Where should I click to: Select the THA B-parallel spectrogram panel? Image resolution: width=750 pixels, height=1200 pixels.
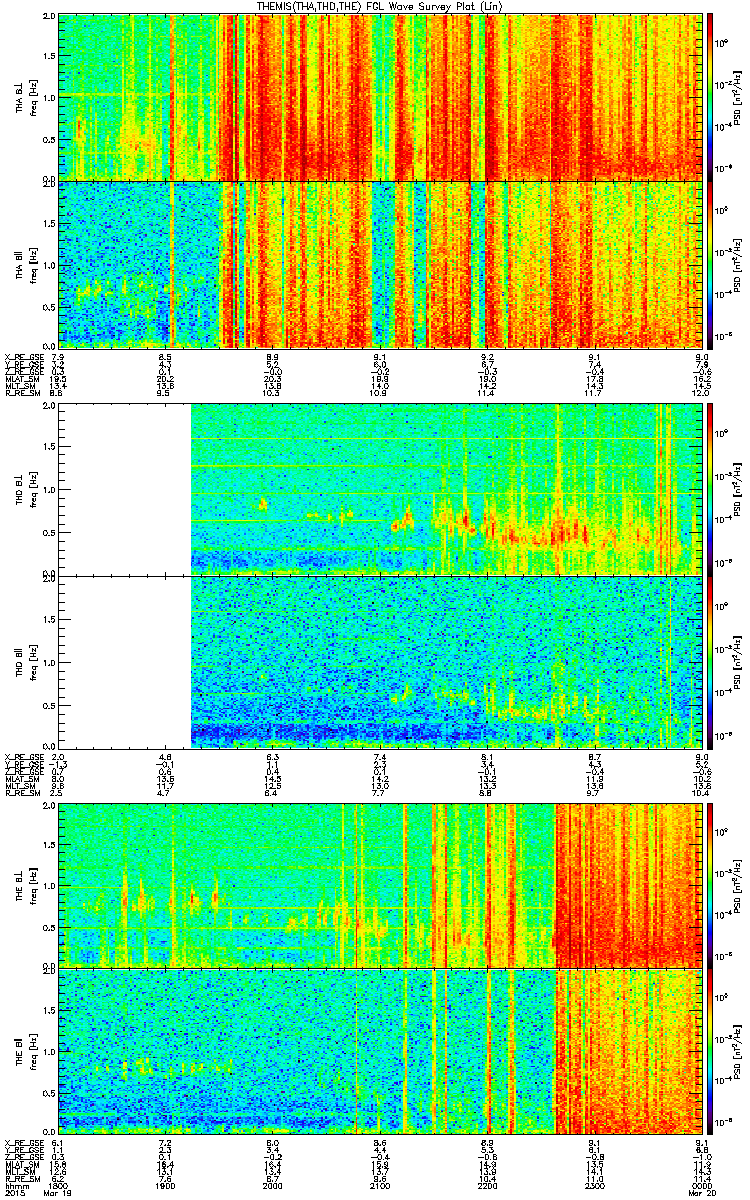[x=379, y=263]
